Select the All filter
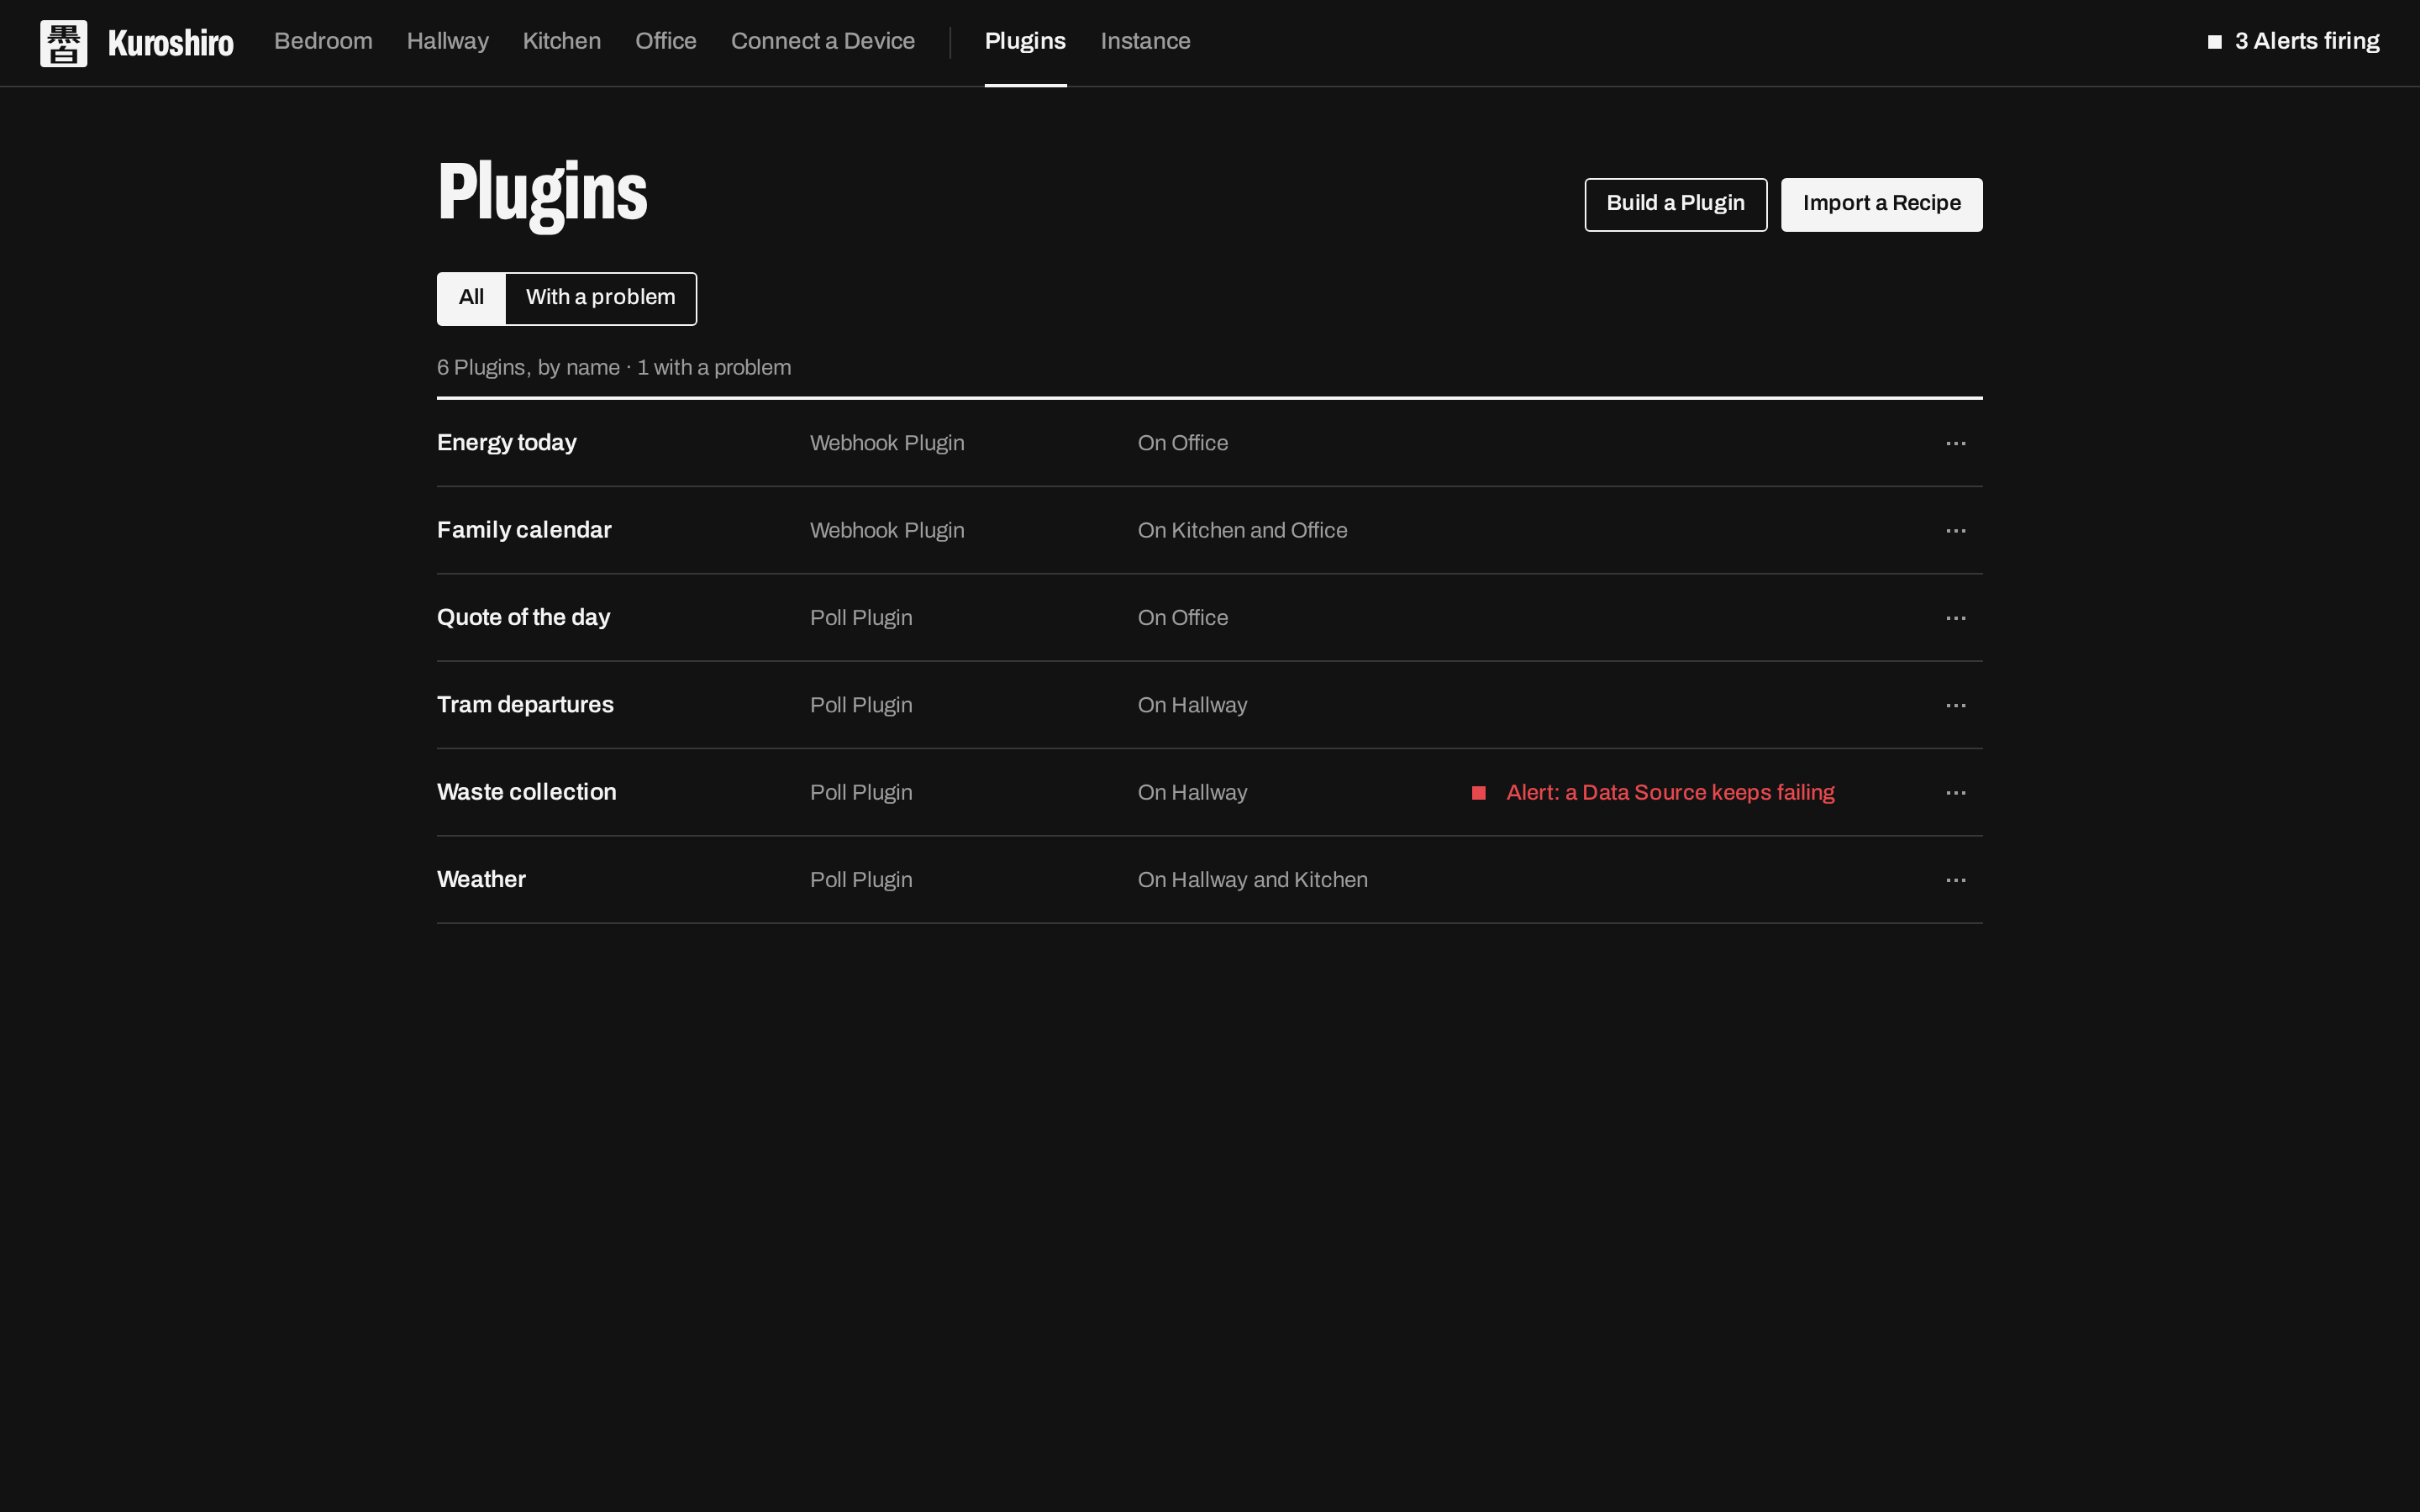 coord(471,298)
